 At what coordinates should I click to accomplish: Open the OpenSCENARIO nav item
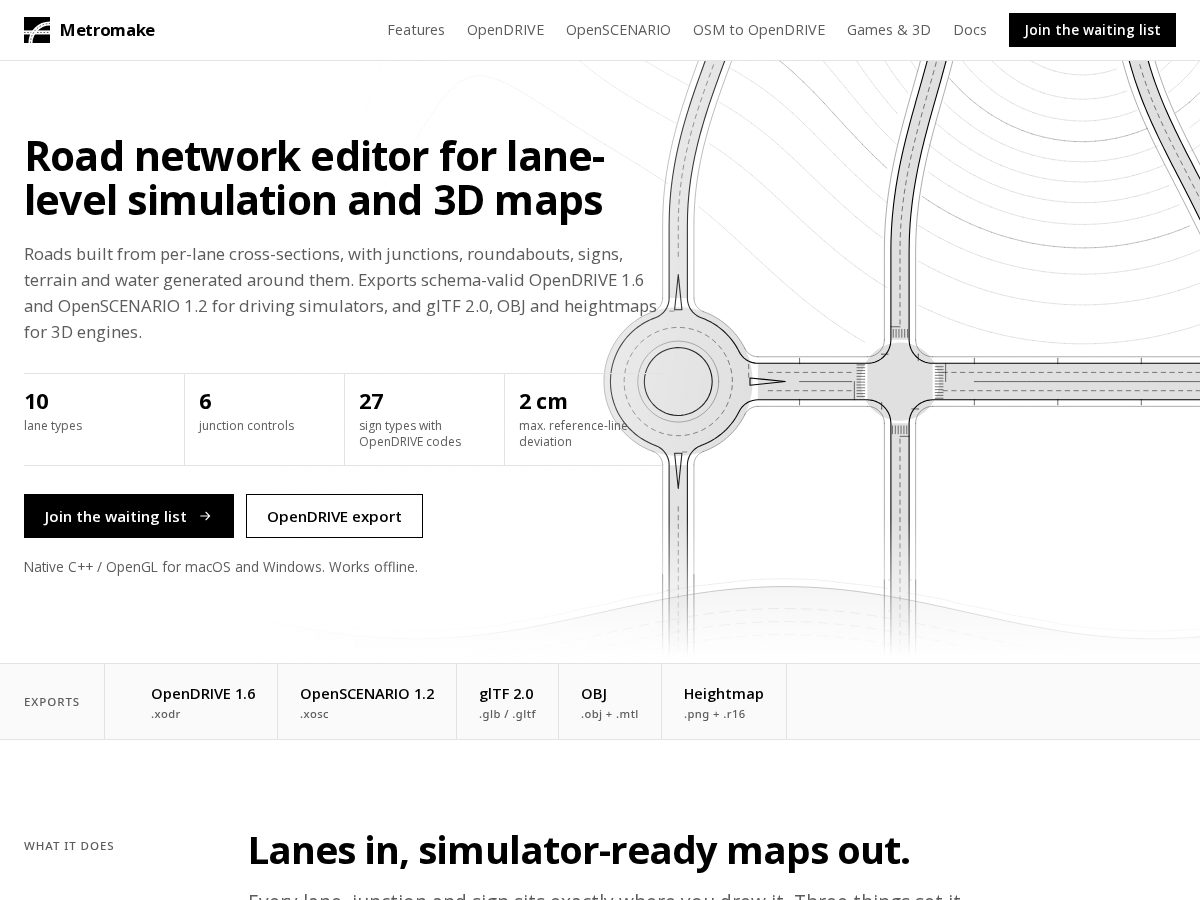(618, 30)
